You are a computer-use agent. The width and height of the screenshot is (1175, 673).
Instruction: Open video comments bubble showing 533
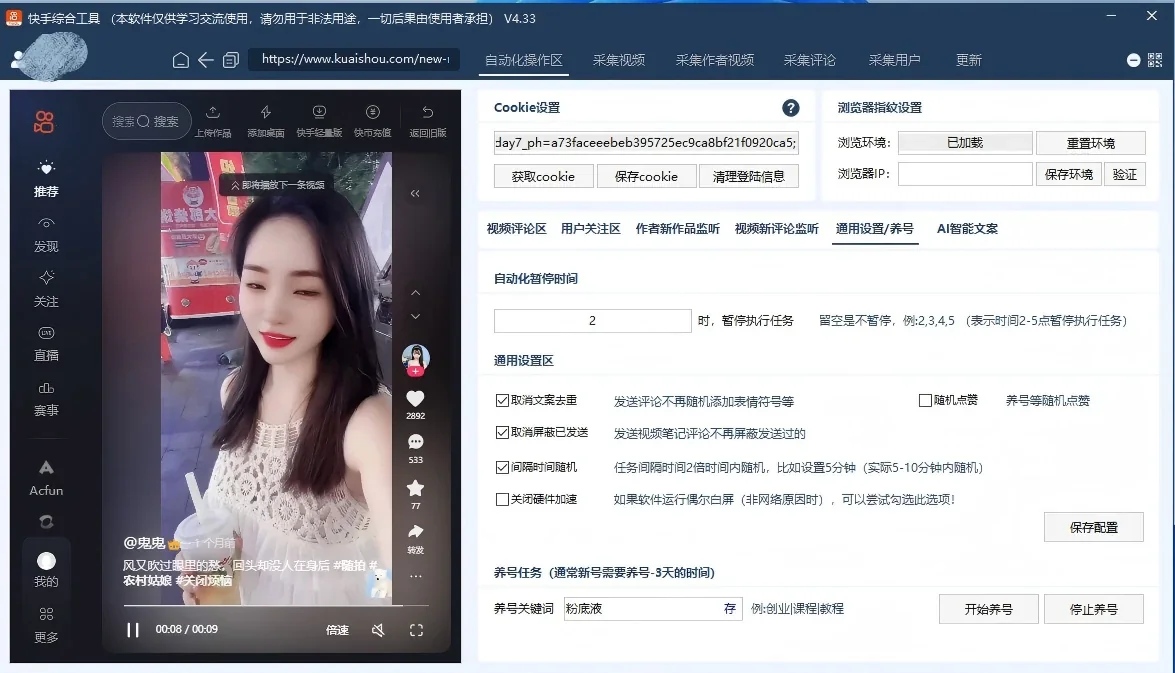(x=415, y=442)
